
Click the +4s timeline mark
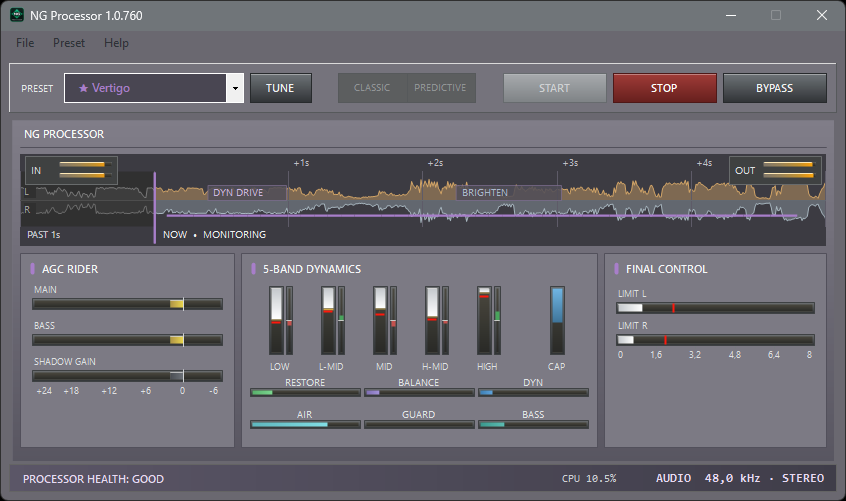704,163
